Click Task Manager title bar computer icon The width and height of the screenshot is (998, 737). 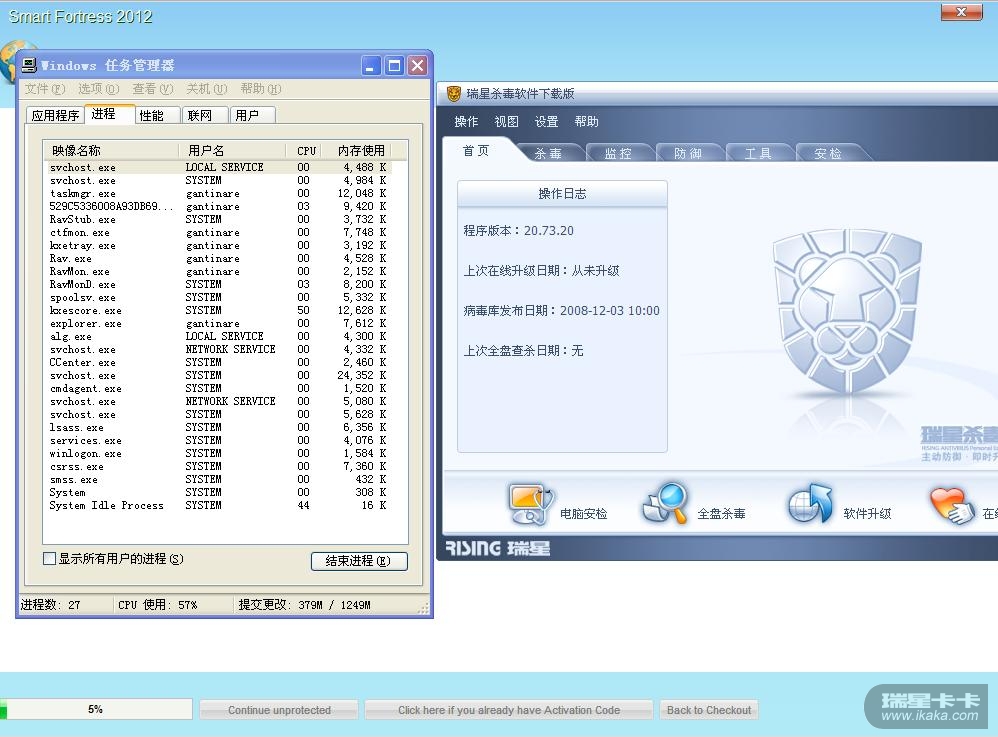[29, 65]
